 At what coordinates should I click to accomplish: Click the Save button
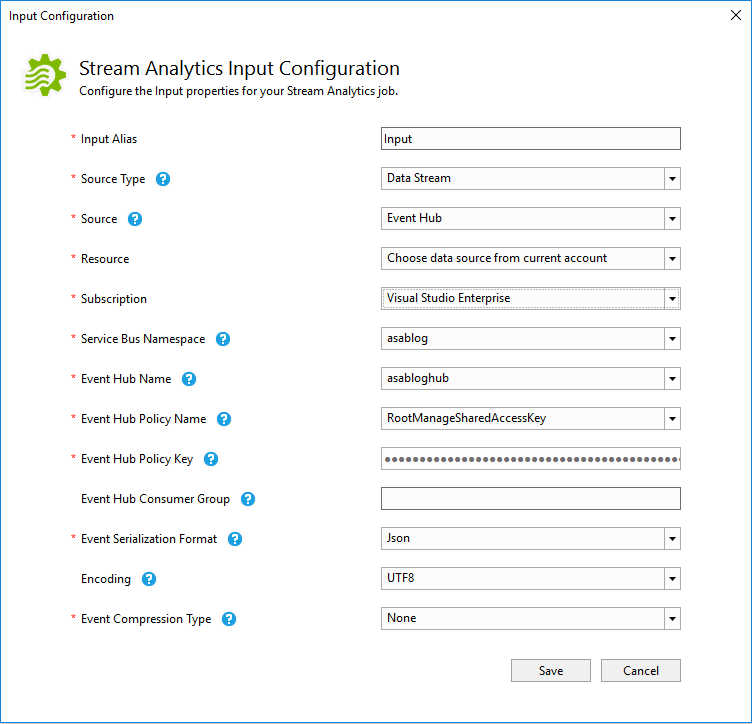[551, 670]
